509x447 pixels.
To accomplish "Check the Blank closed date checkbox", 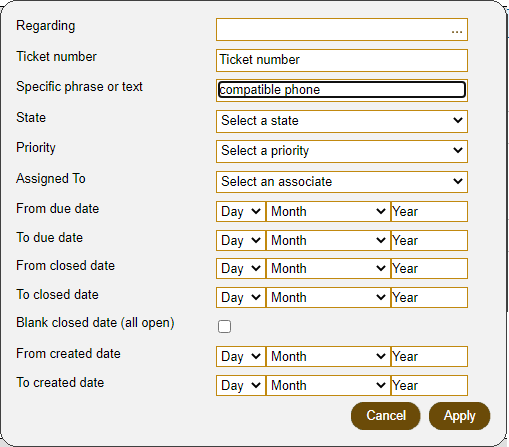I will pos(224,326).
